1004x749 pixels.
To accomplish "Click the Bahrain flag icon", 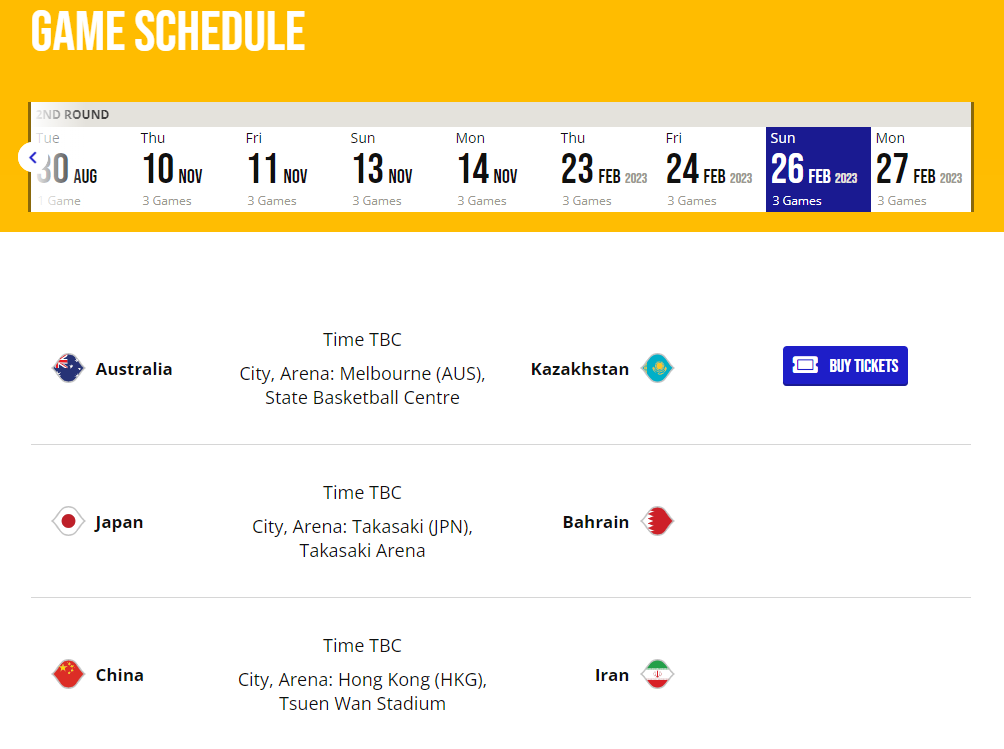I will pyautogui.click(x=658, y=521).
